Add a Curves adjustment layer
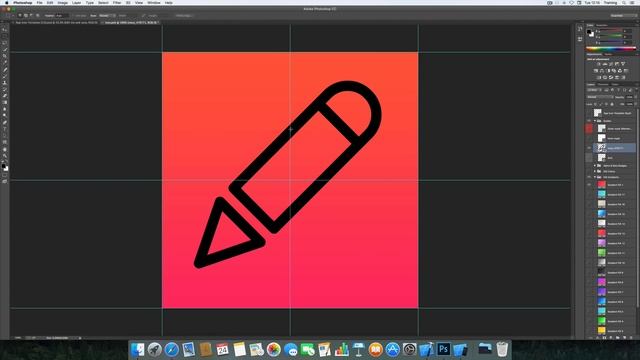 (611, 64)
